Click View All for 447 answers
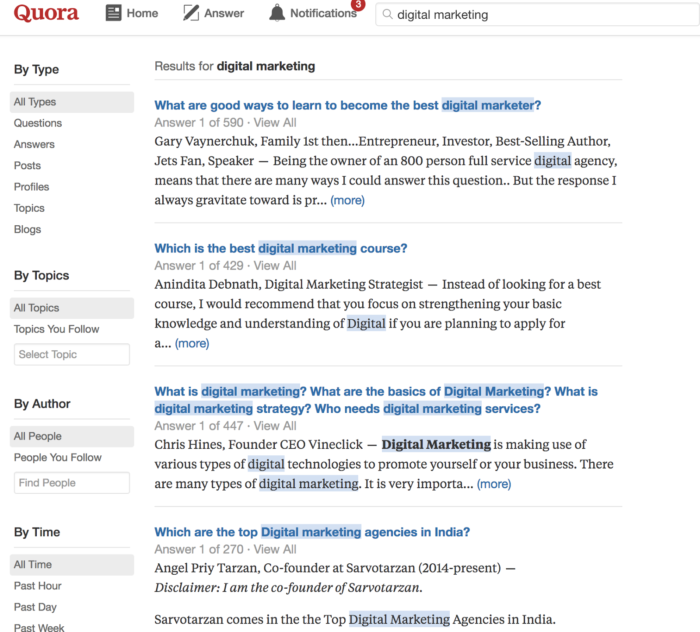 275,426
